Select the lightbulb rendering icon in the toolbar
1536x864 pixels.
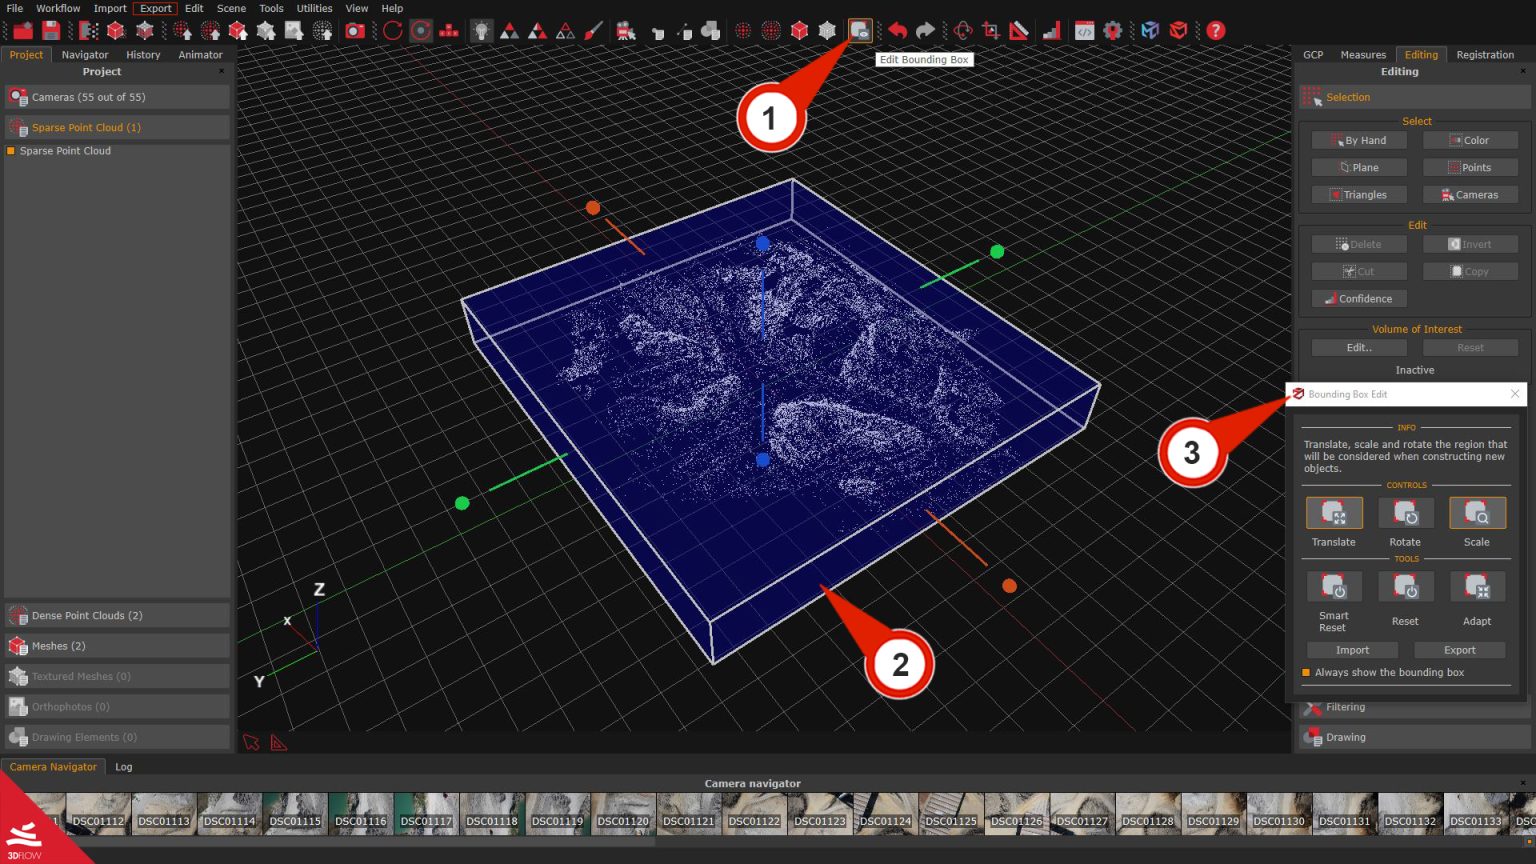tap(481, 30)
